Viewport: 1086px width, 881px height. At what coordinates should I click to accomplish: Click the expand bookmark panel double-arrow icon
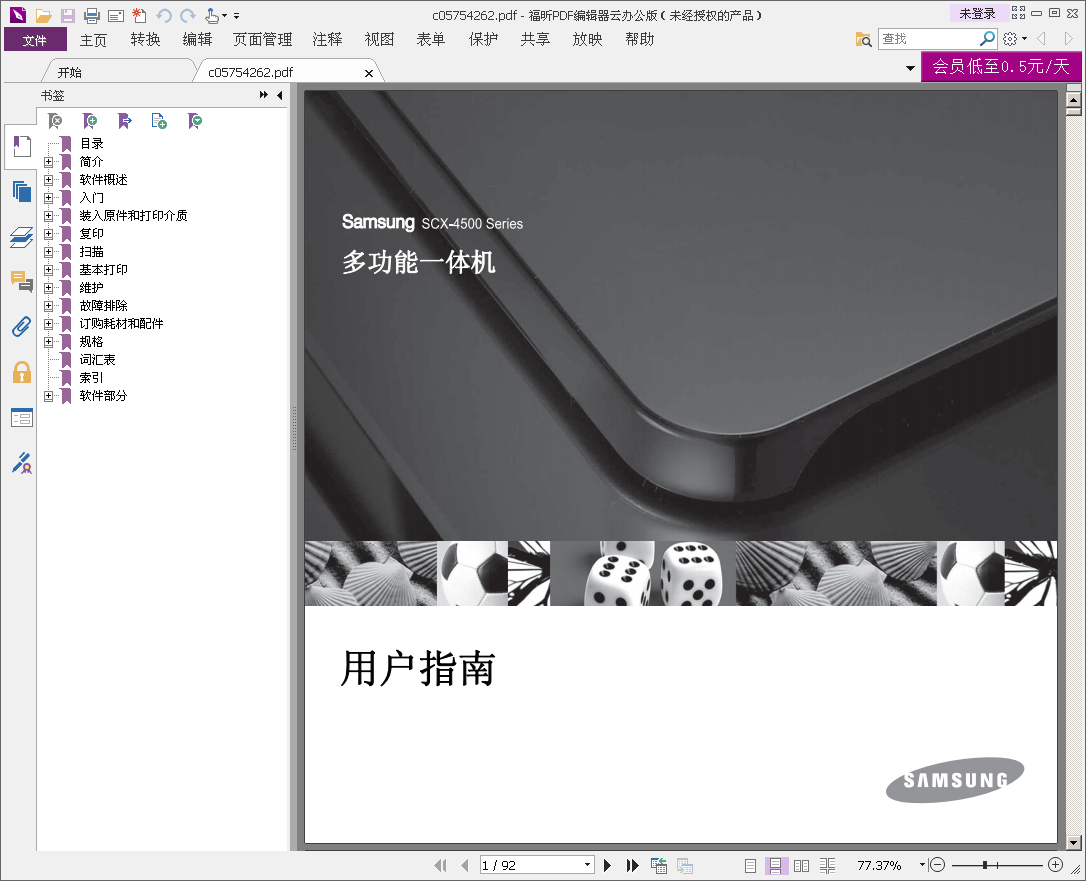click(263, 95)
